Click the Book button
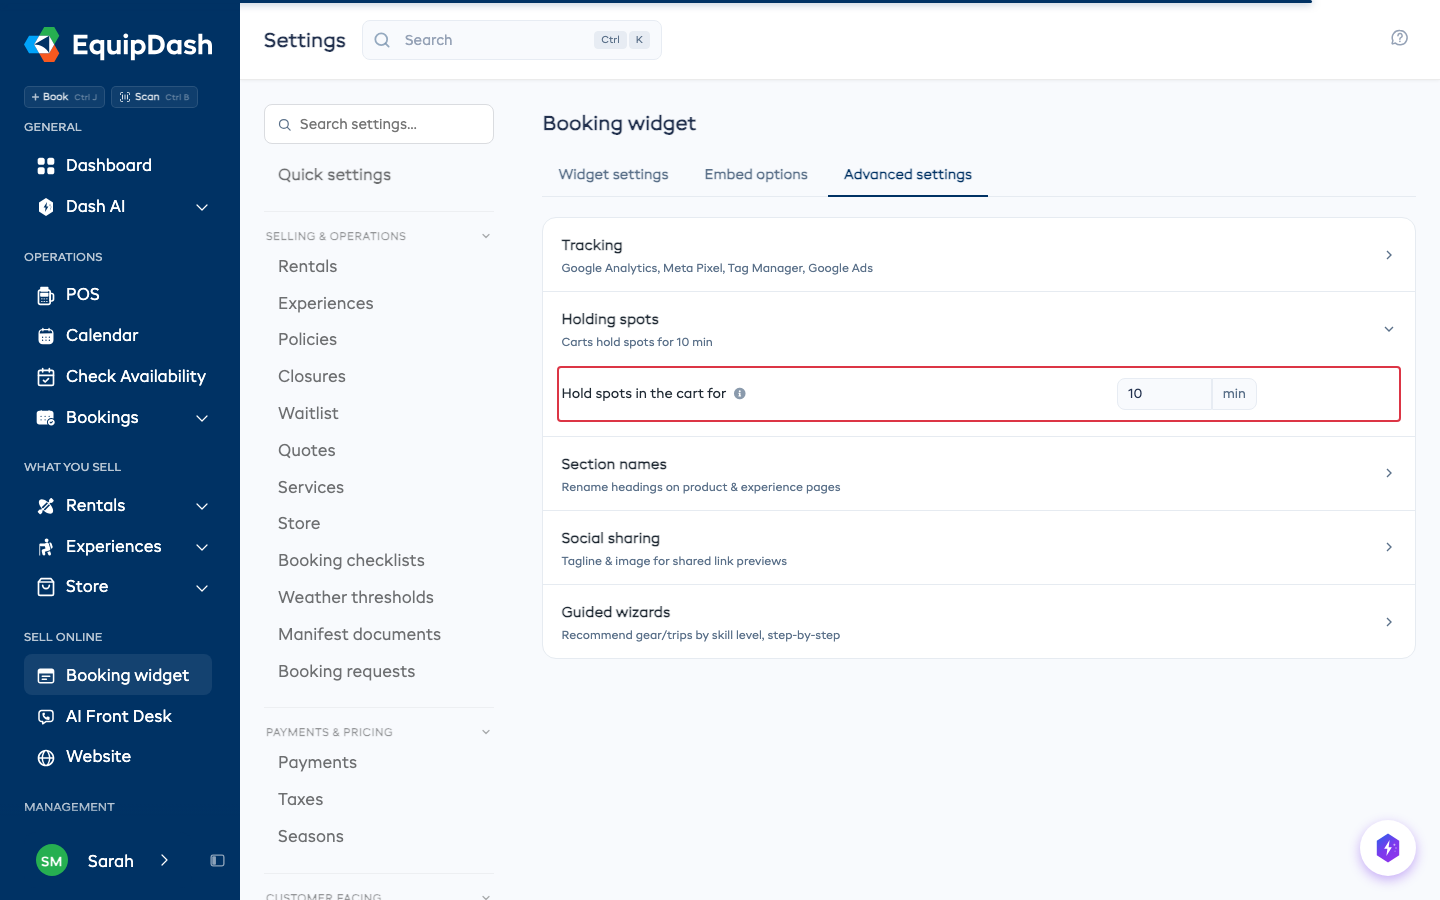 (x=64, y=97)
